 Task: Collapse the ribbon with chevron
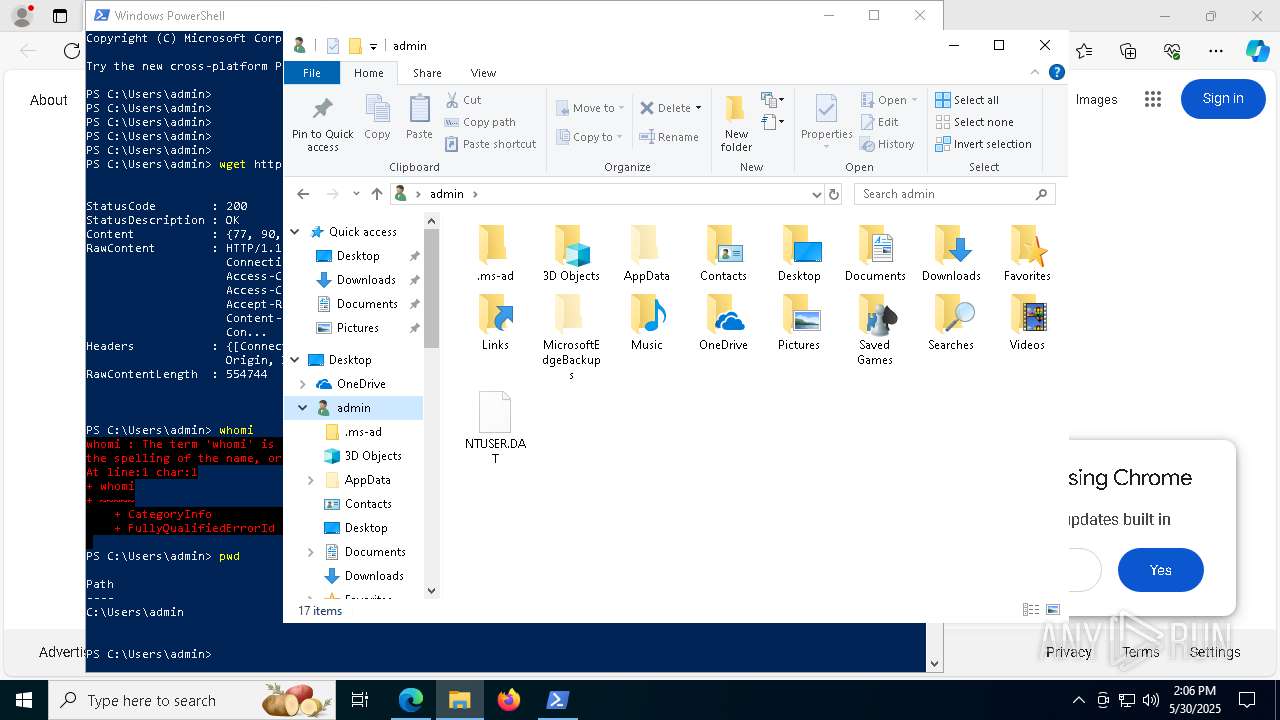[1035, 72]
